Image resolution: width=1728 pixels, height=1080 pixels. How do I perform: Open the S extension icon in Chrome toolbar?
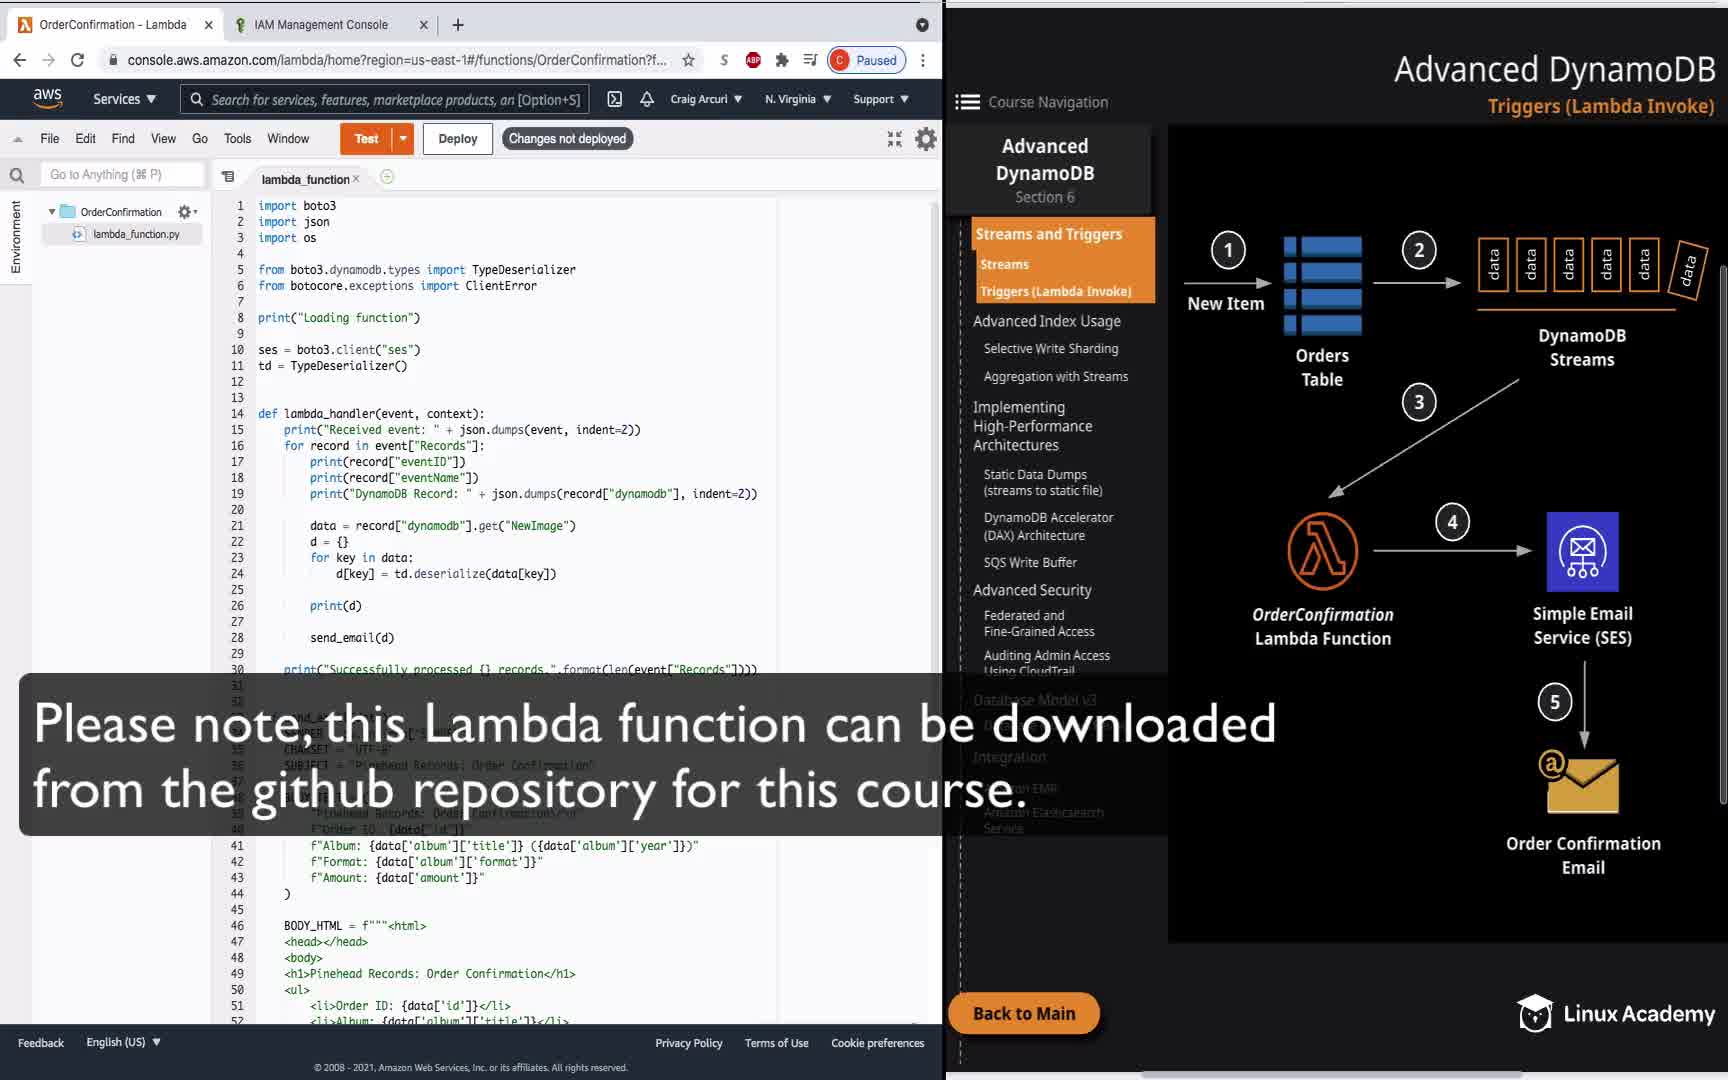click(724, 60)
